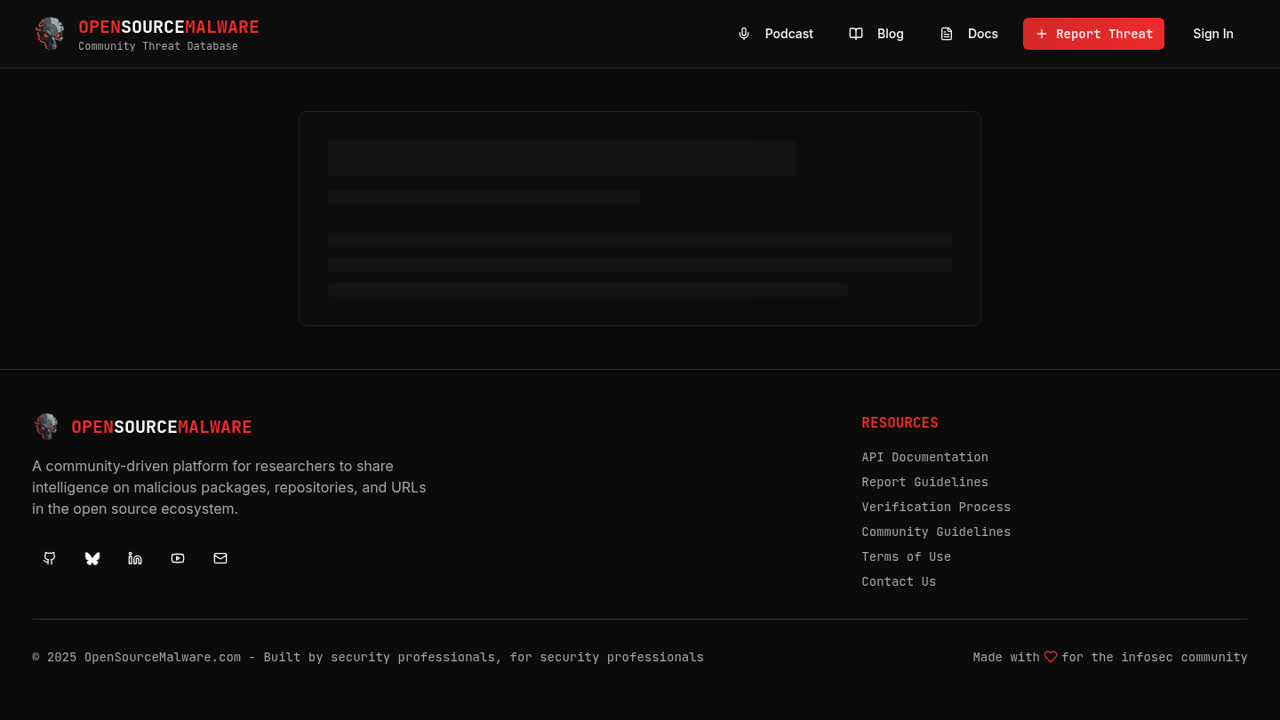The width and height of the screenshot is (1280, 720).
Task: Click the 'A community-driven platform' description
Action: click(229, 487)
